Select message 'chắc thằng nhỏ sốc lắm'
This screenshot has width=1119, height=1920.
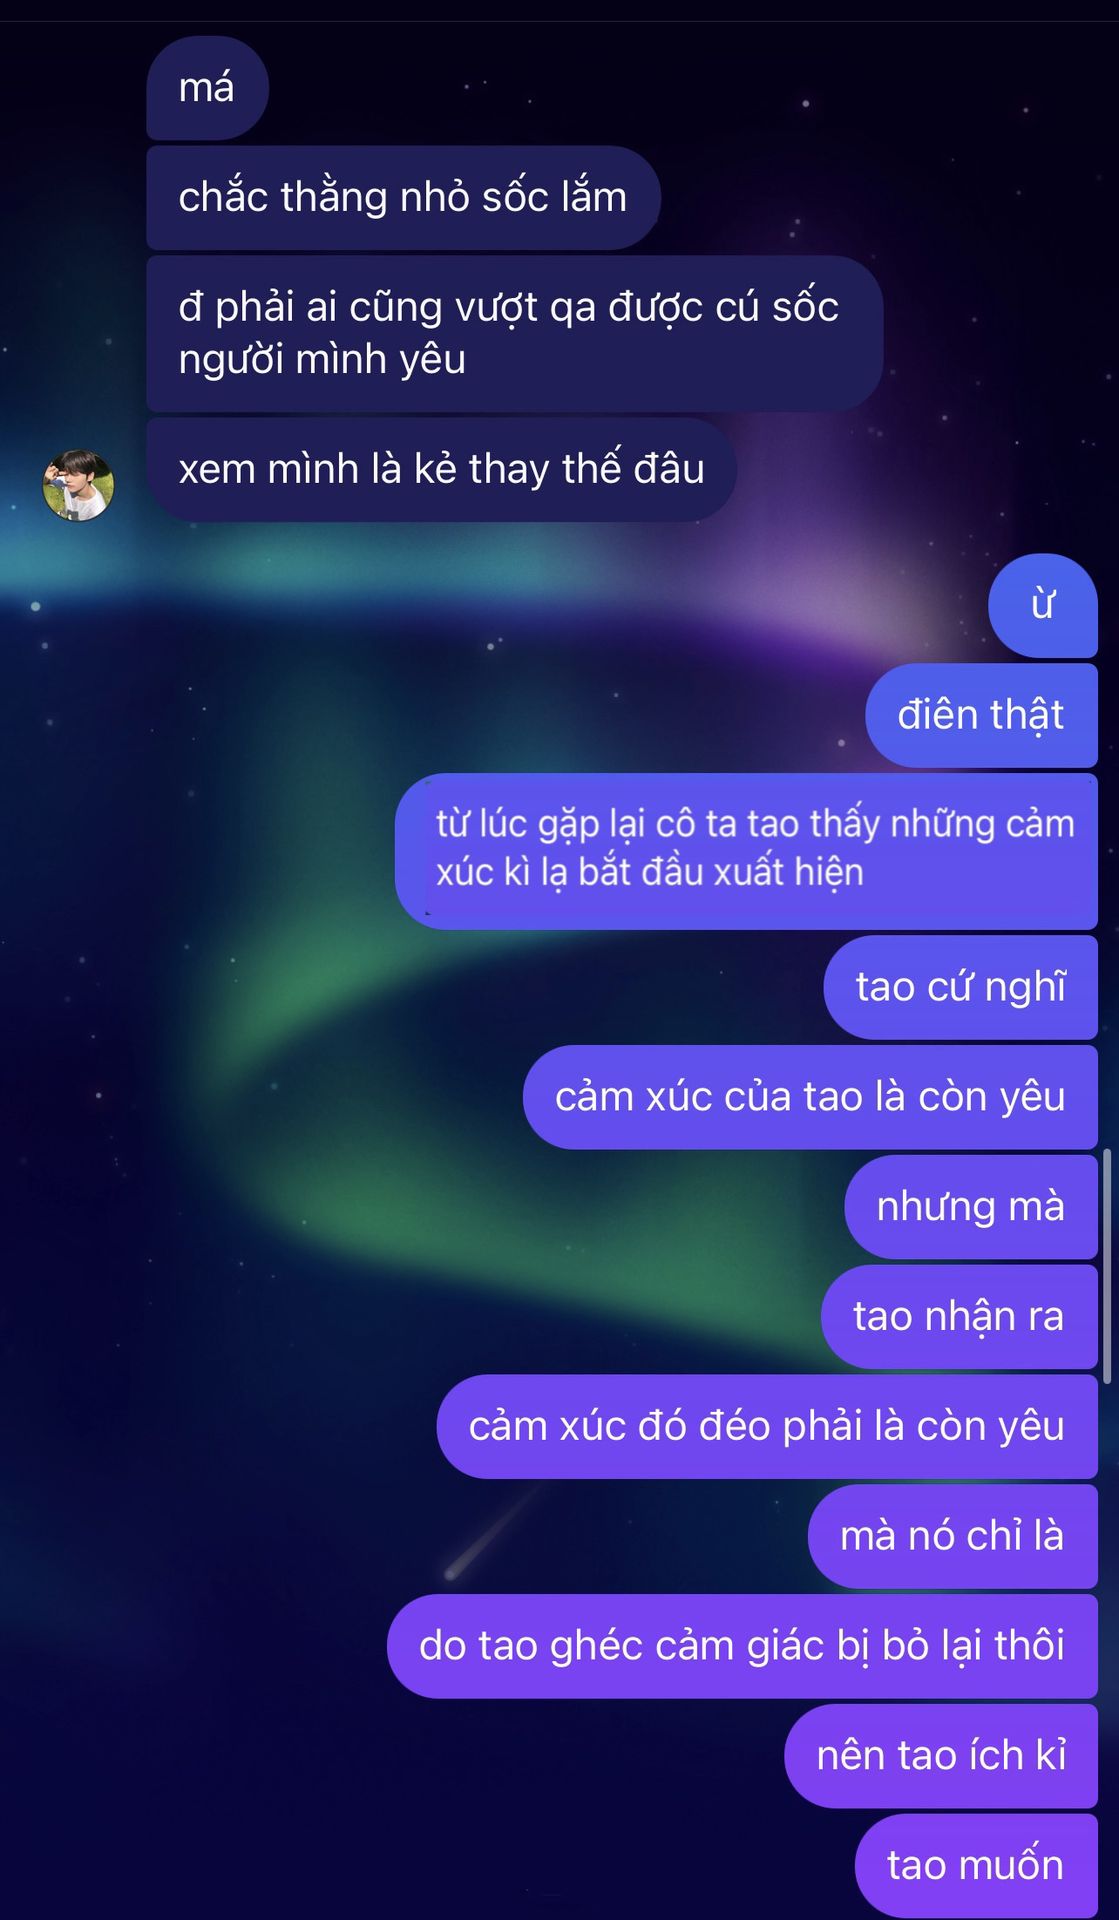tap(403, 197)
